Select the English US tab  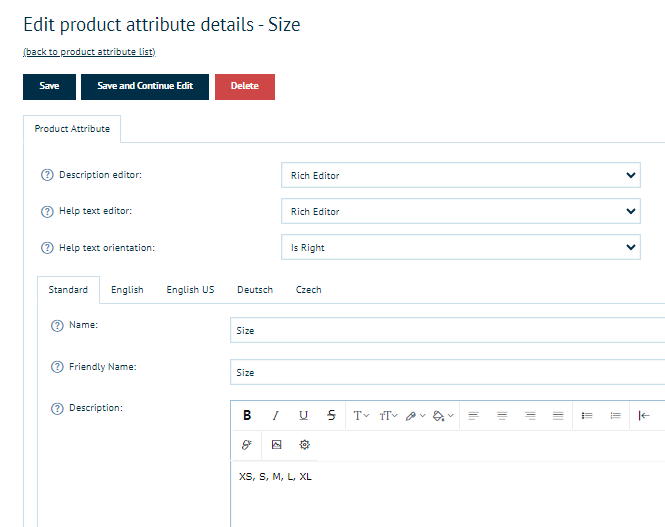[x=190, y=290]
